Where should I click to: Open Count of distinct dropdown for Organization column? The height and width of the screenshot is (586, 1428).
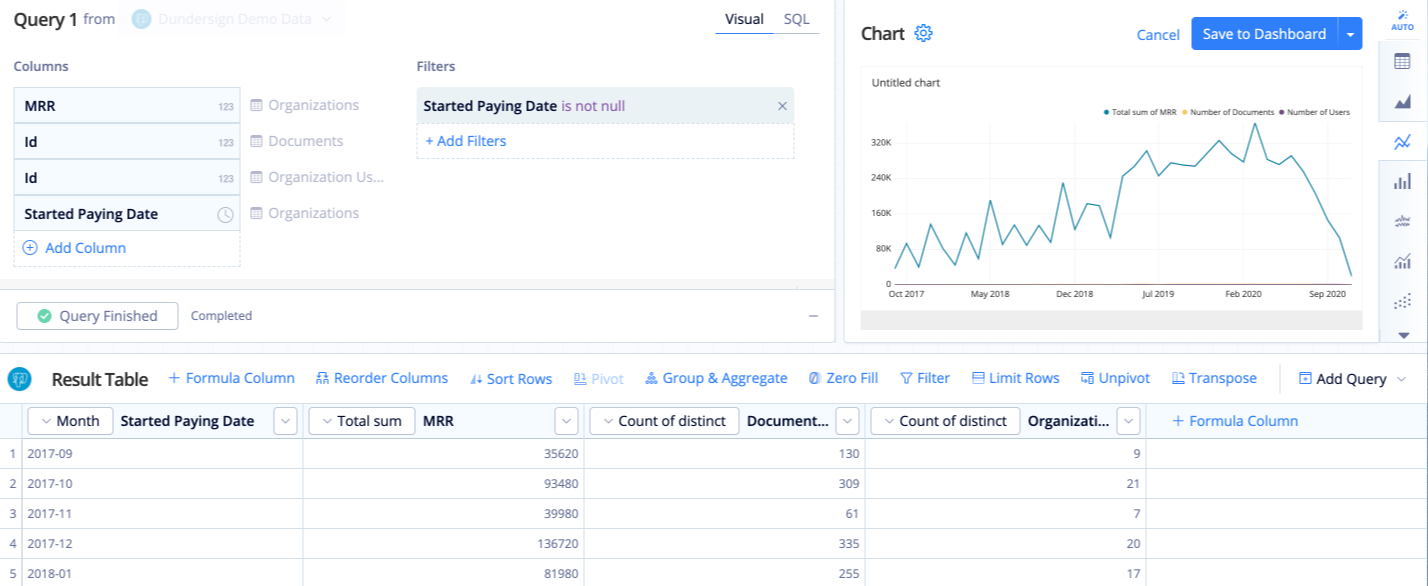pyautogui.click(x=946, y=421)
